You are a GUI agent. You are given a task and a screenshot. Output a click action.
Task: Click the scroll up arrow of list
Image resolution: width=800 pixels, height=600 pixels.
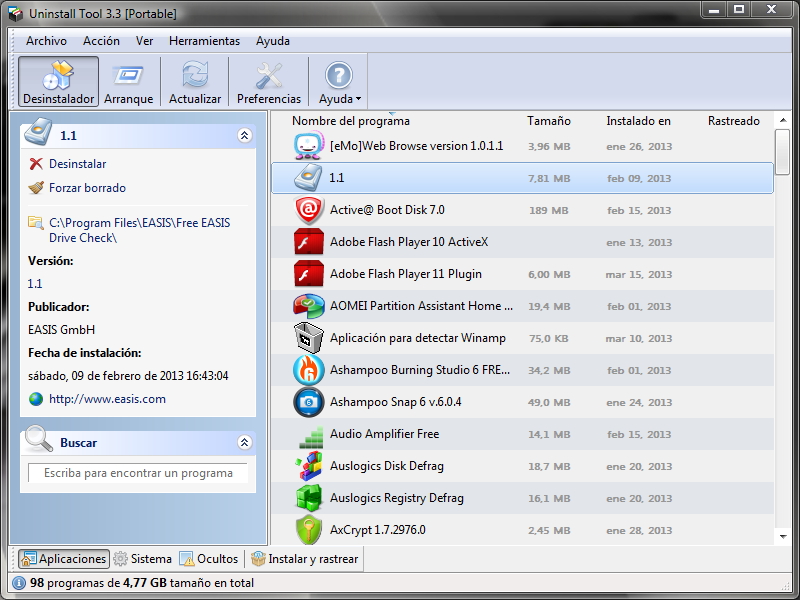[x=783, y=120]
